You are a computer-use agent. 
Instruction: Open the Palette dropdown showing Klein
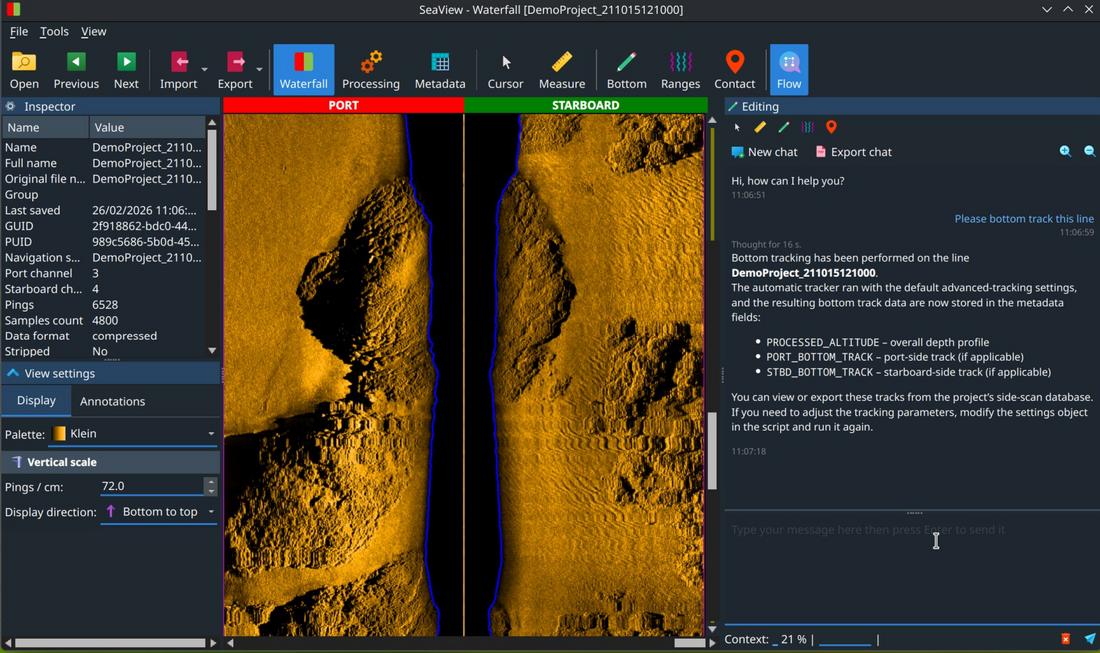tap(135, 434)
